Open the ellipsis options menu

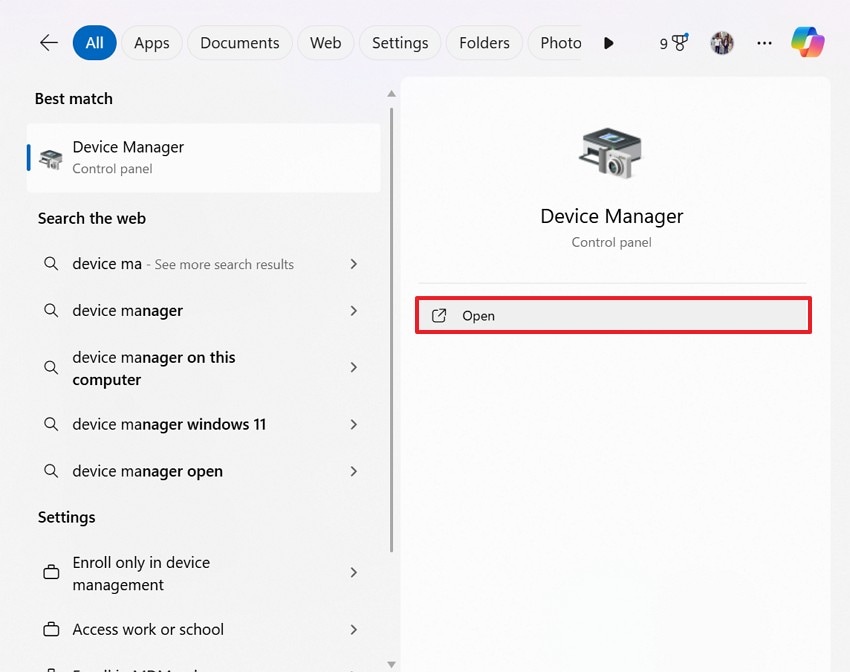coord(764,43)
